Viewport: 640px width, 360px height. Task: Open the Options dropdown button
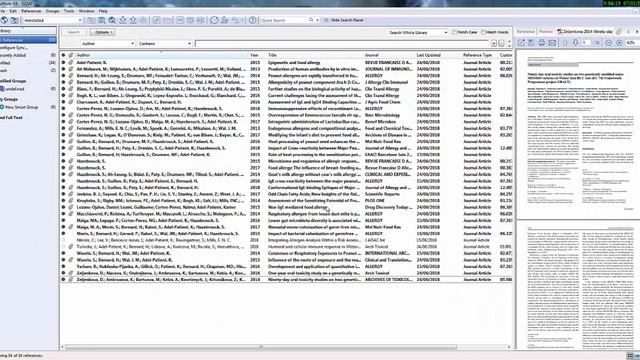click(102, 32)
